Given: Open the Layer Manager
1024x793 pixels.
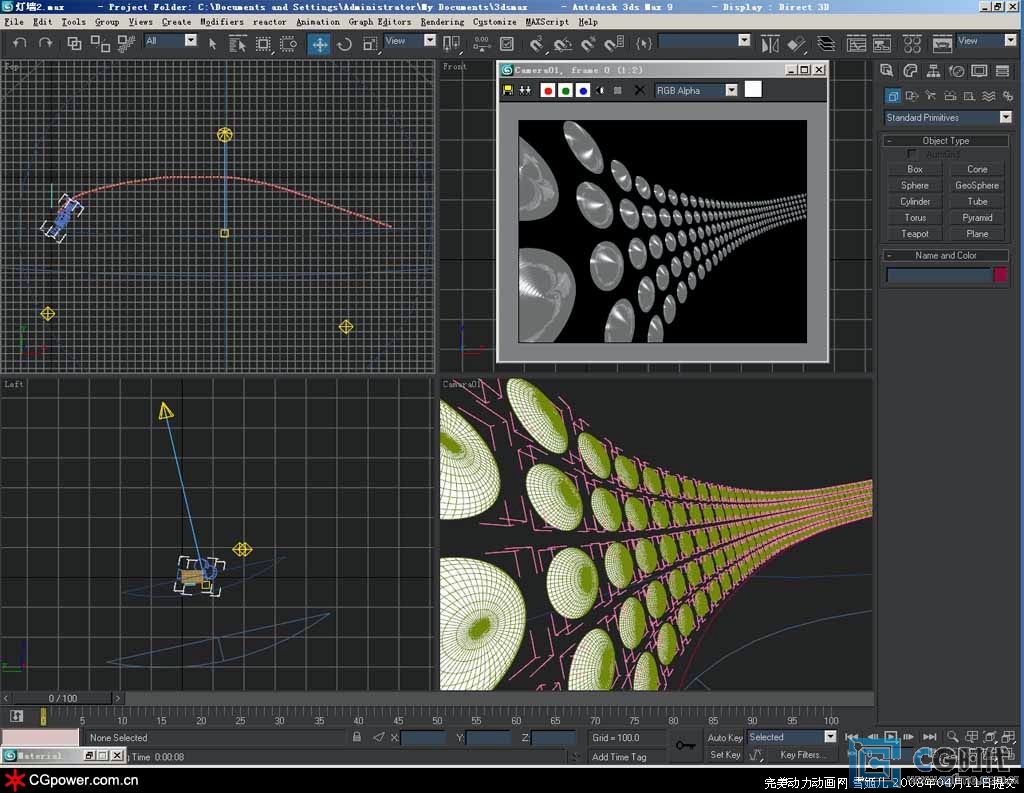Looking at the screenshot, I should [x=826, y=44].
